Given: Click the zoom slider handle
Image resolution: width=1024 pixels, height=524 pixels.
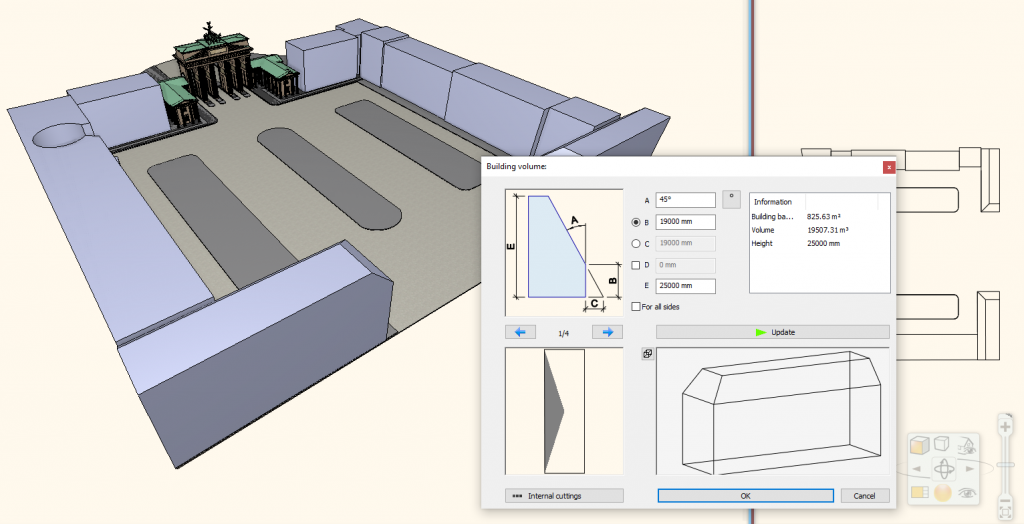Looking at the screenshot, I should (x=1005, y=463).
